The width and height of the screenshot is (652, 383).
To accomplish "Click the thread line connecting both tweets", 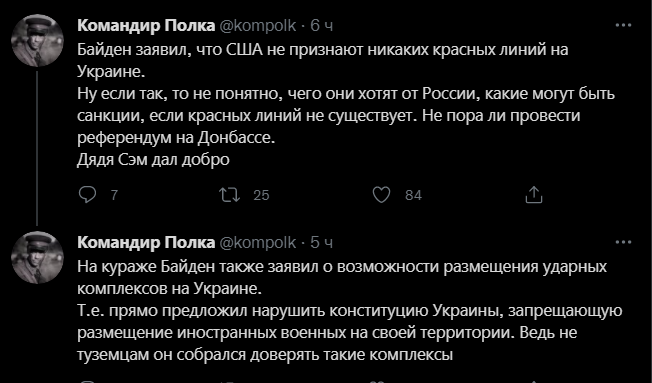I will 37,148.
